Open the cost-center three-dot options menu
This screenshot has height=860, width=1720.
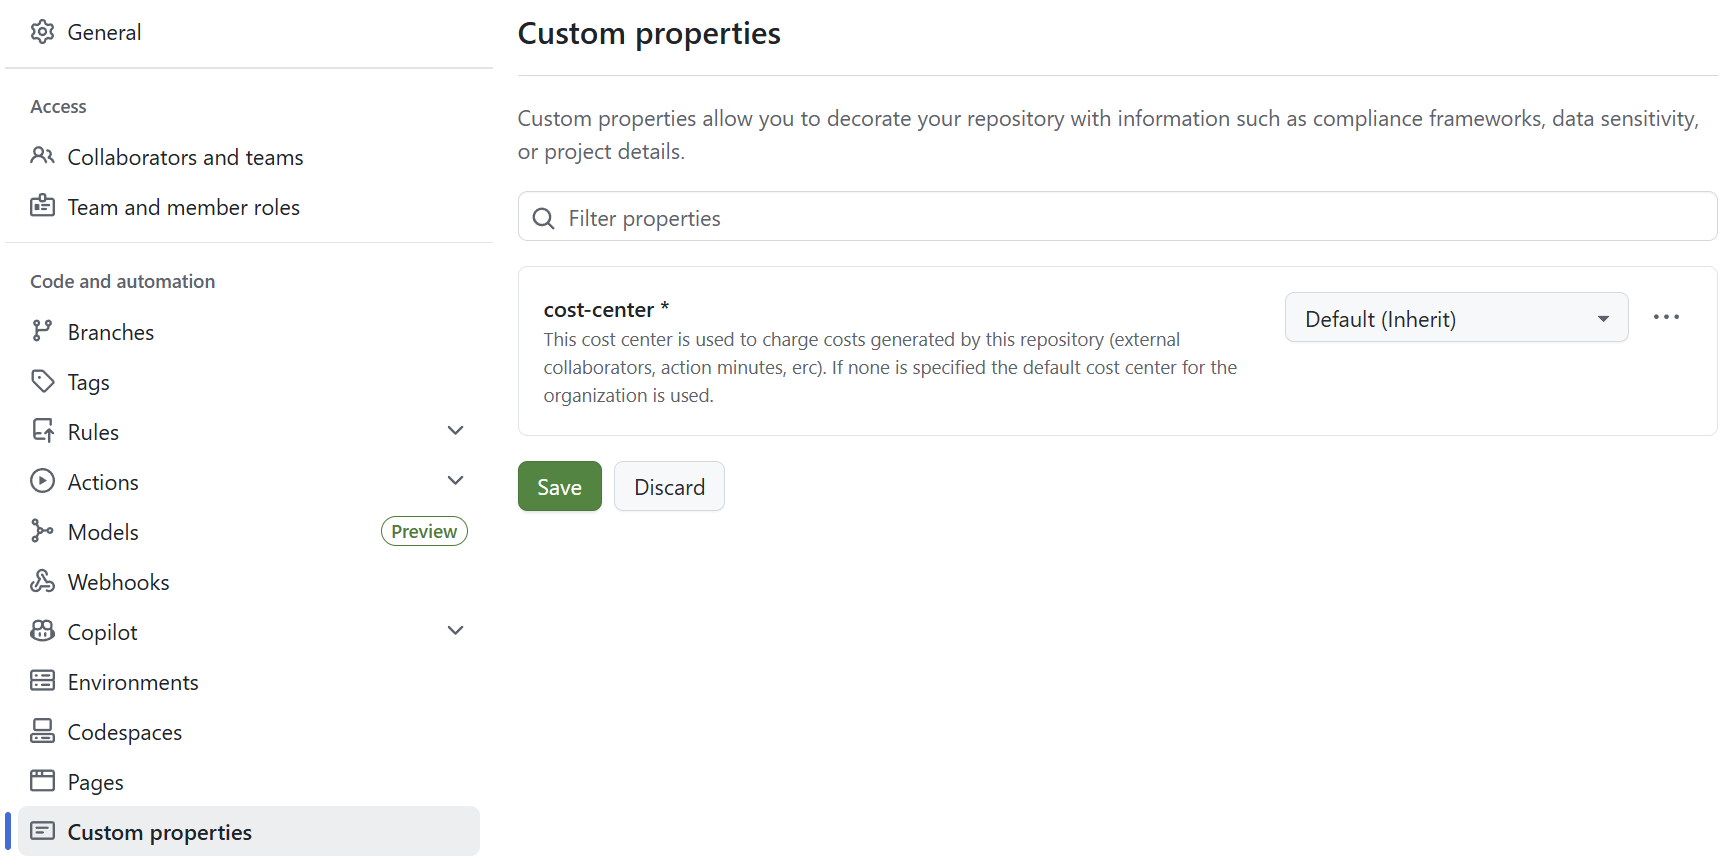(1666, 317)
